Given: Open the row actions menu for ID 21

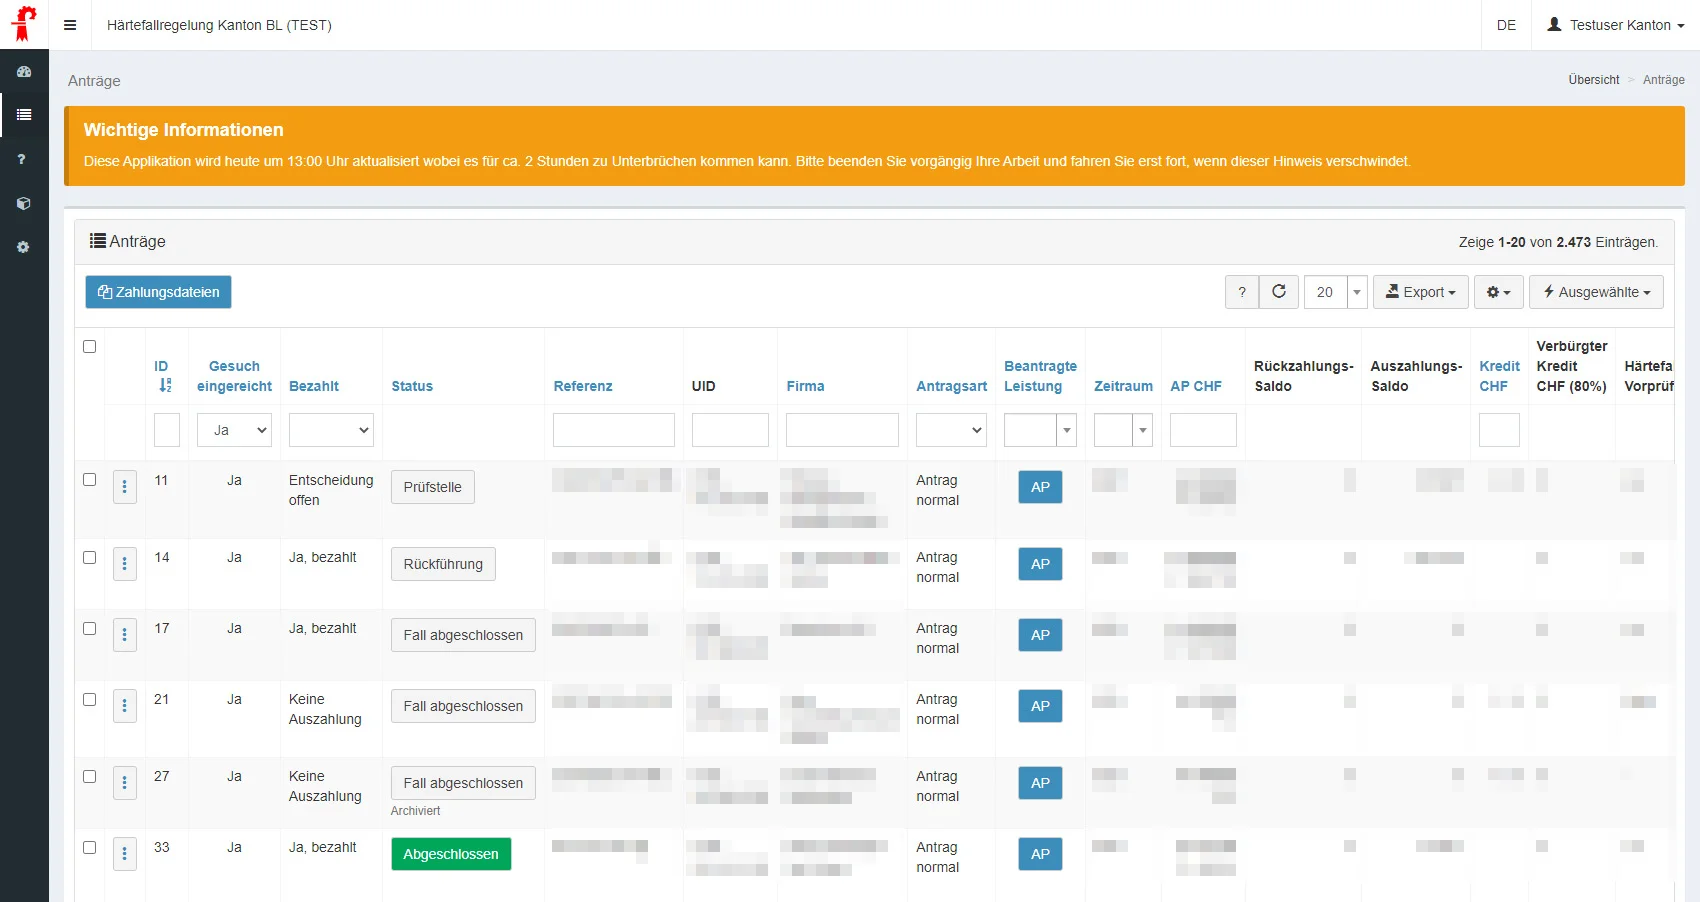Looking at the screenshot, I should (x=125, y=706).
